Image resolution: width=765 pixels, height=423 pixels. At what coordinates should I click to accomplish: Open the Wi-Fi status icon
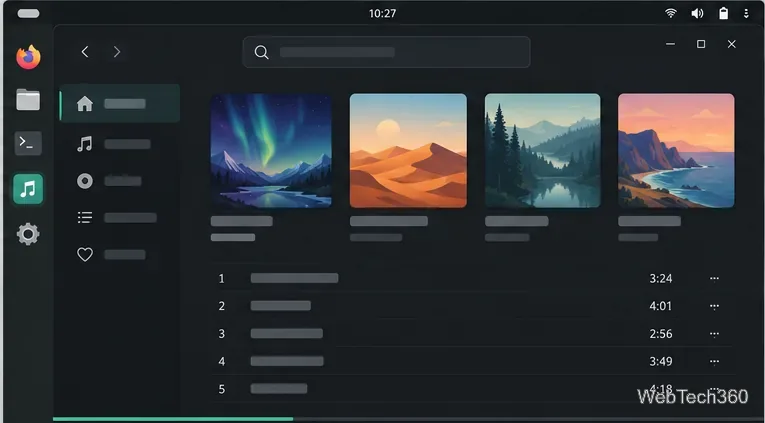point(671,14)
